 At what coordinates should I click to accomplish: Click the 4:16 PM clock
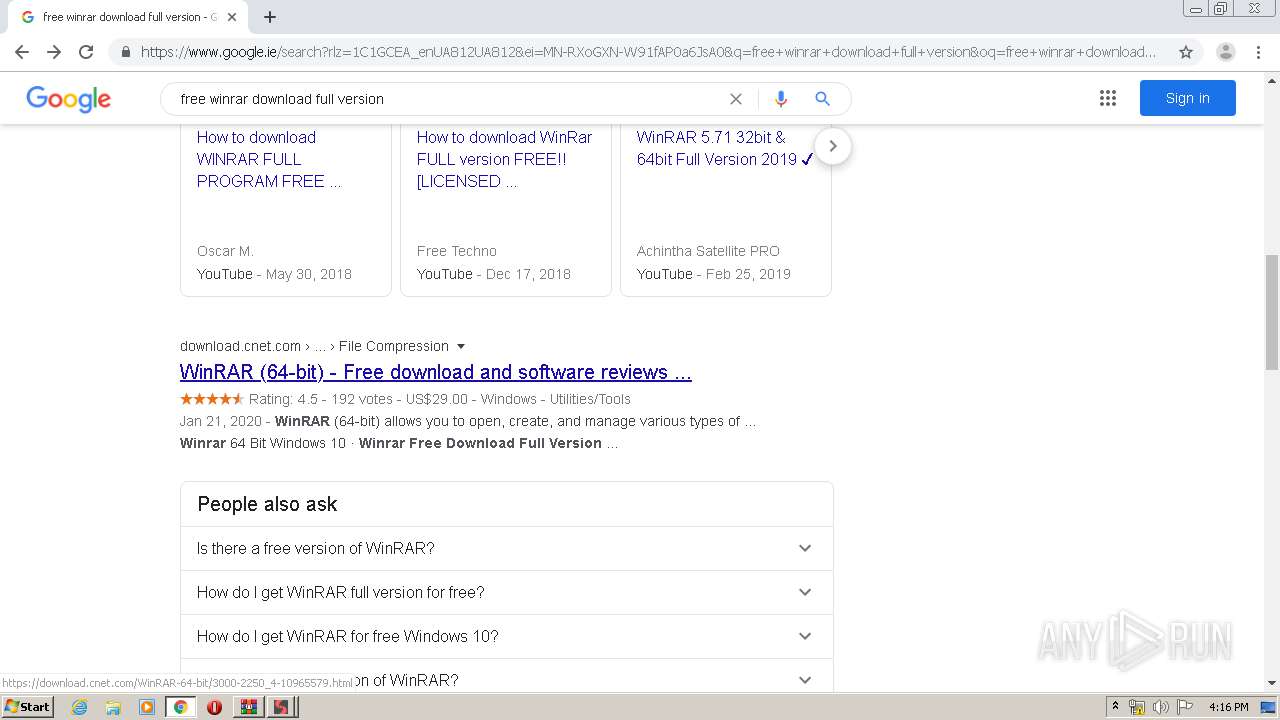click(x=1229, y=707)
